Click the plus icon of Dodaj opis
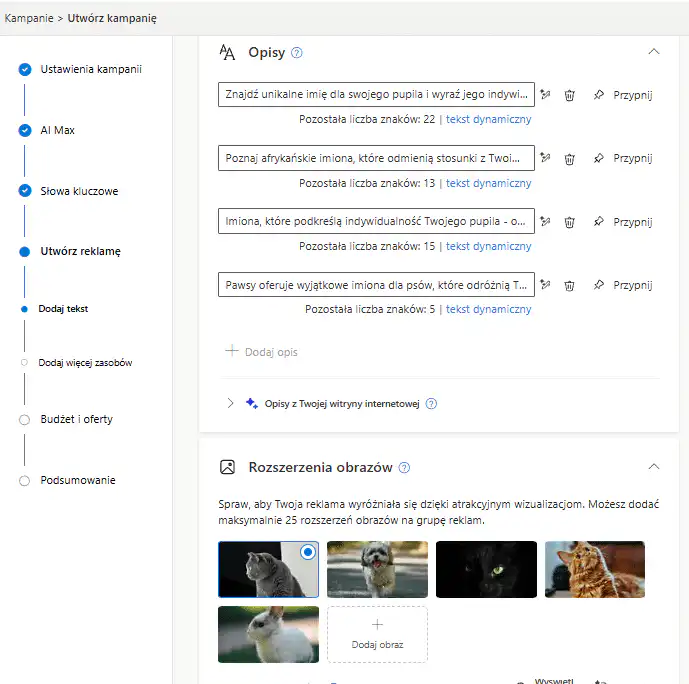Viewport: 689px width, 684px height. point(232,351)
